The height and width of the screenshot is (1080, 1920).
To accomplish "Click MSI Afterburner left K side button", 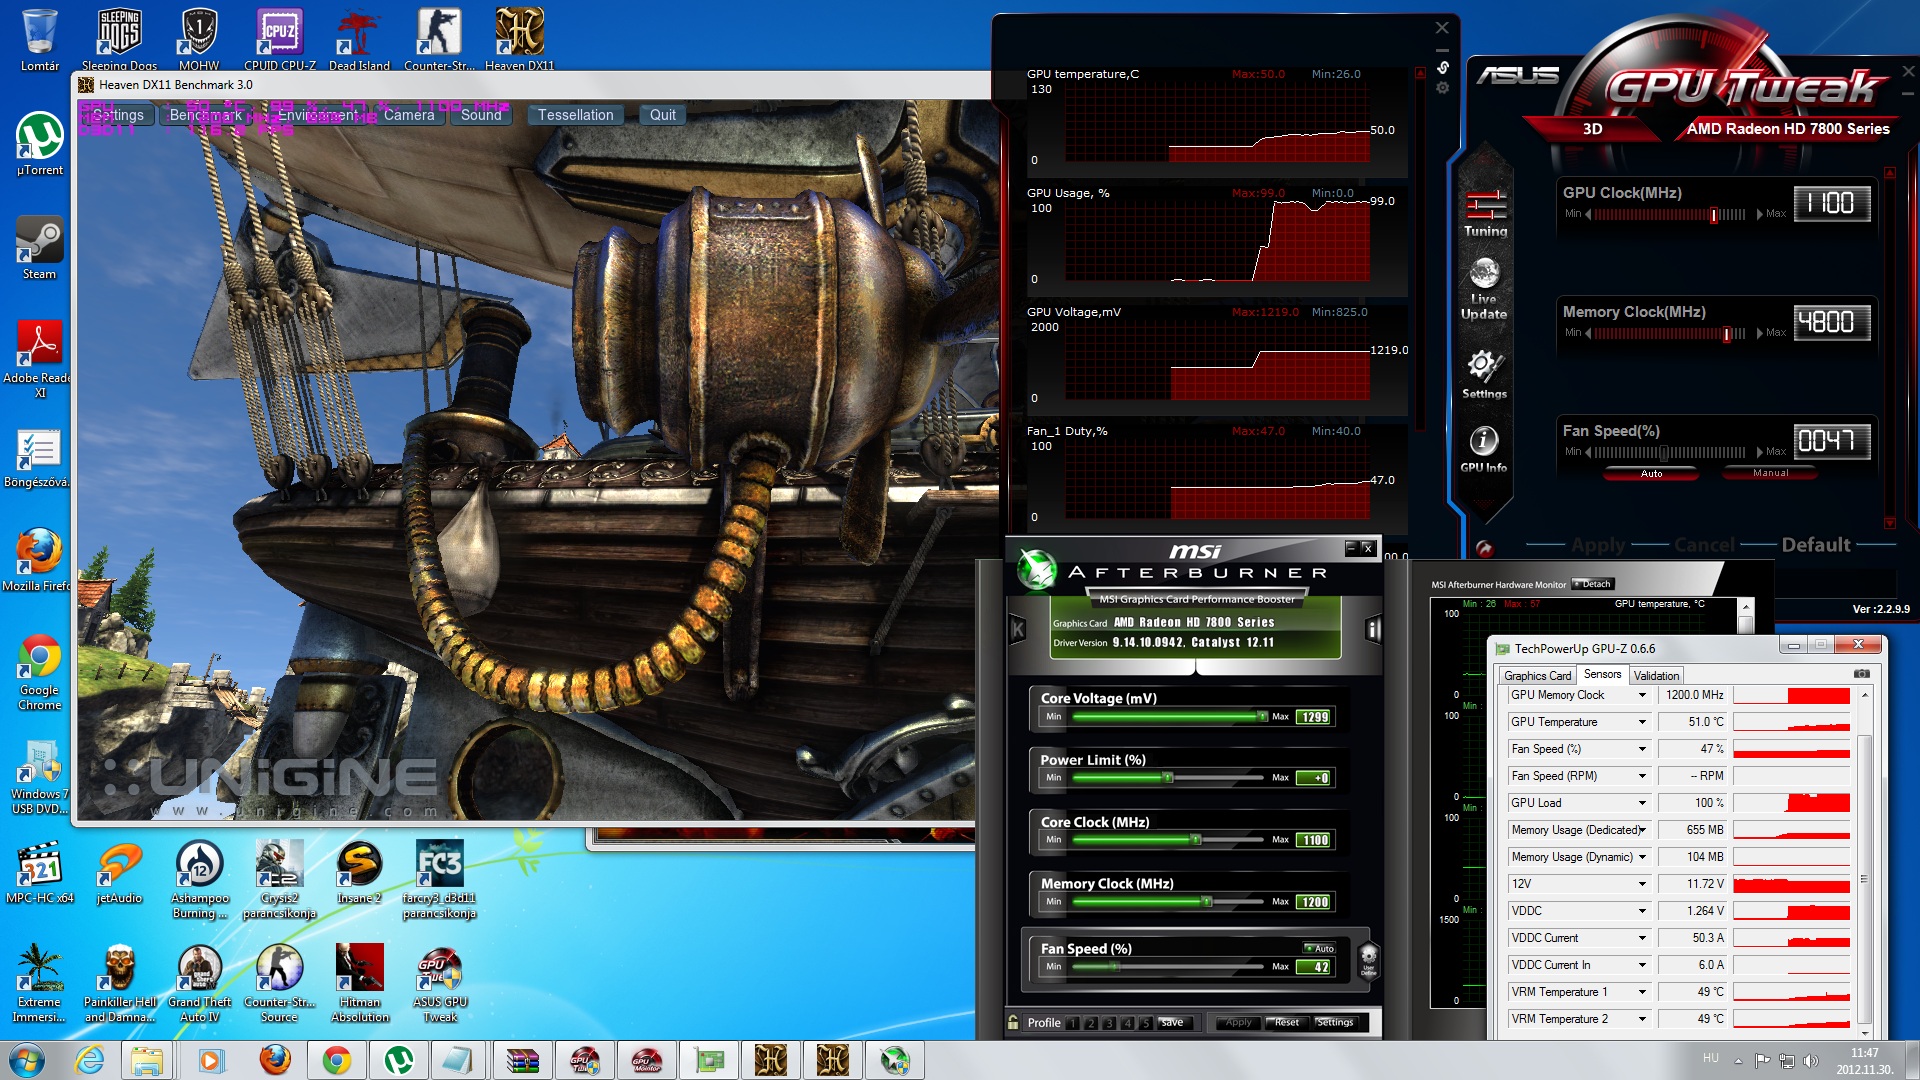I will tap(1018, 629).
